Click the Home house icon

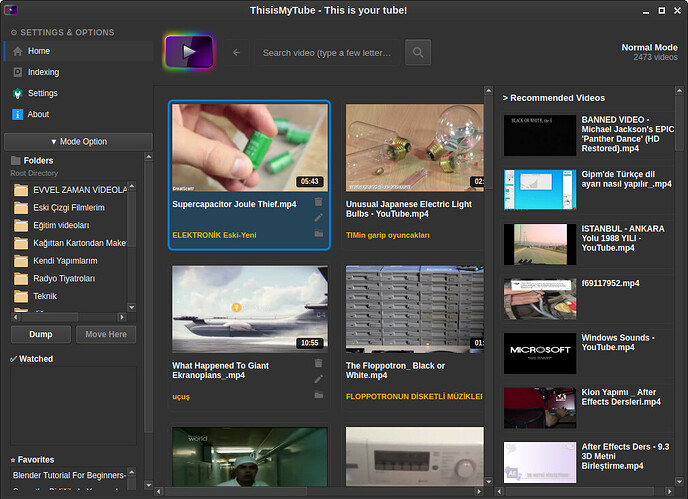[18, 51]
